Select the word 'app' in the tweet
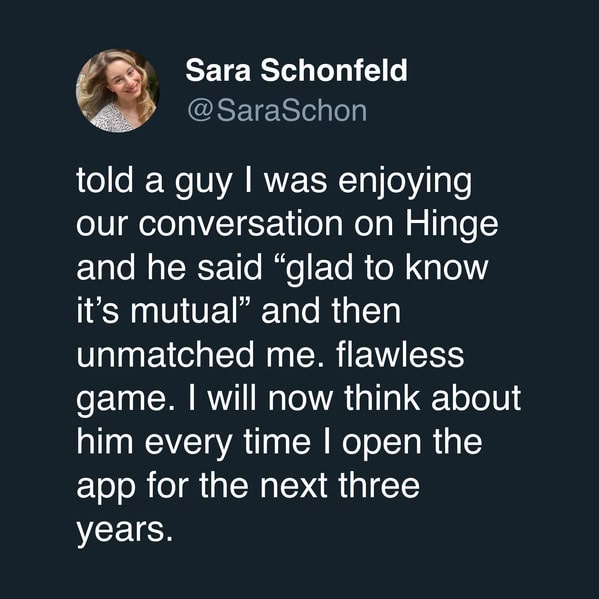This screenshot has height=599, width=599. pyautogui.click(x=106, y=487)
